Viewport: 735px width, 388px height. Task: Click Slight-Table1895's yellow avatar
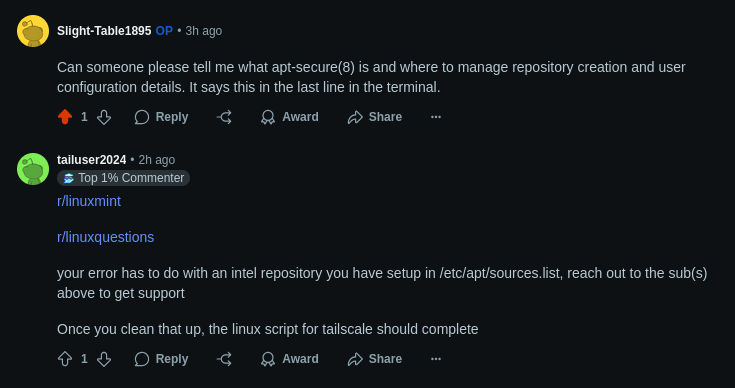click(x=33, y=31)
